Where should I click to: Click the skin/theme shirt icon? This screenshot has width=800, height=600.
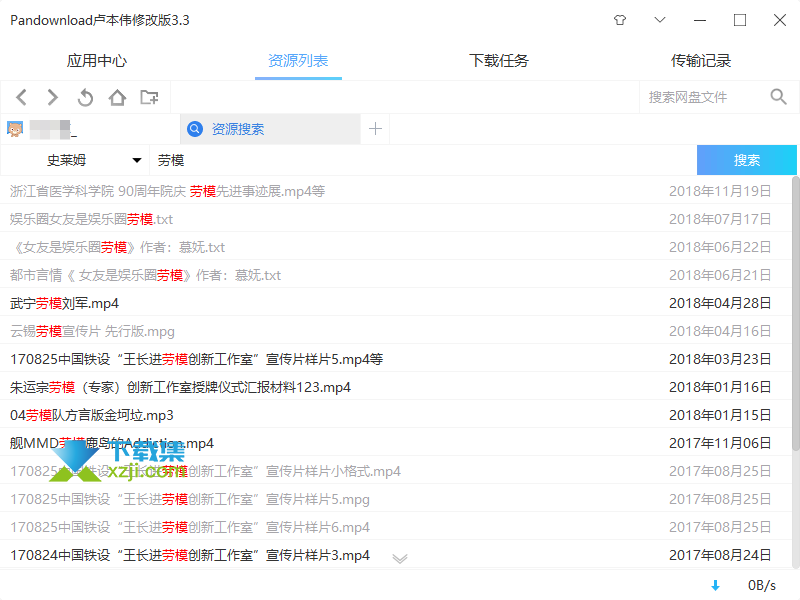click(x=620, y=20)
